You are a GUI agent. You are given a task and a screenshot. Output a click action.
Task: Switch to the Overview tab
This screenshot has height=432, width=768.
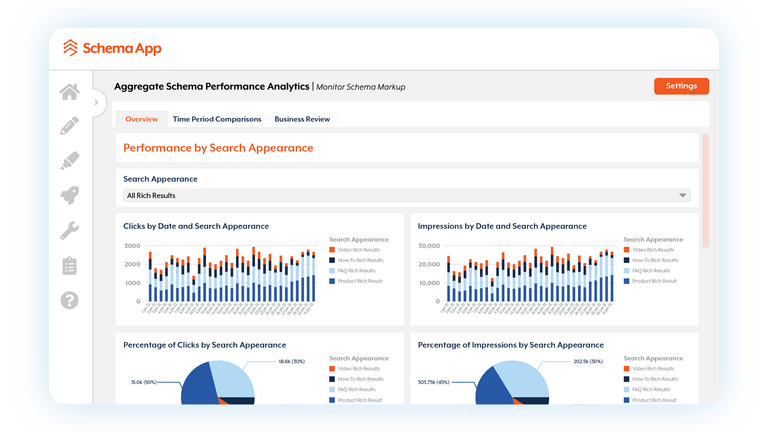coord(142,119)
